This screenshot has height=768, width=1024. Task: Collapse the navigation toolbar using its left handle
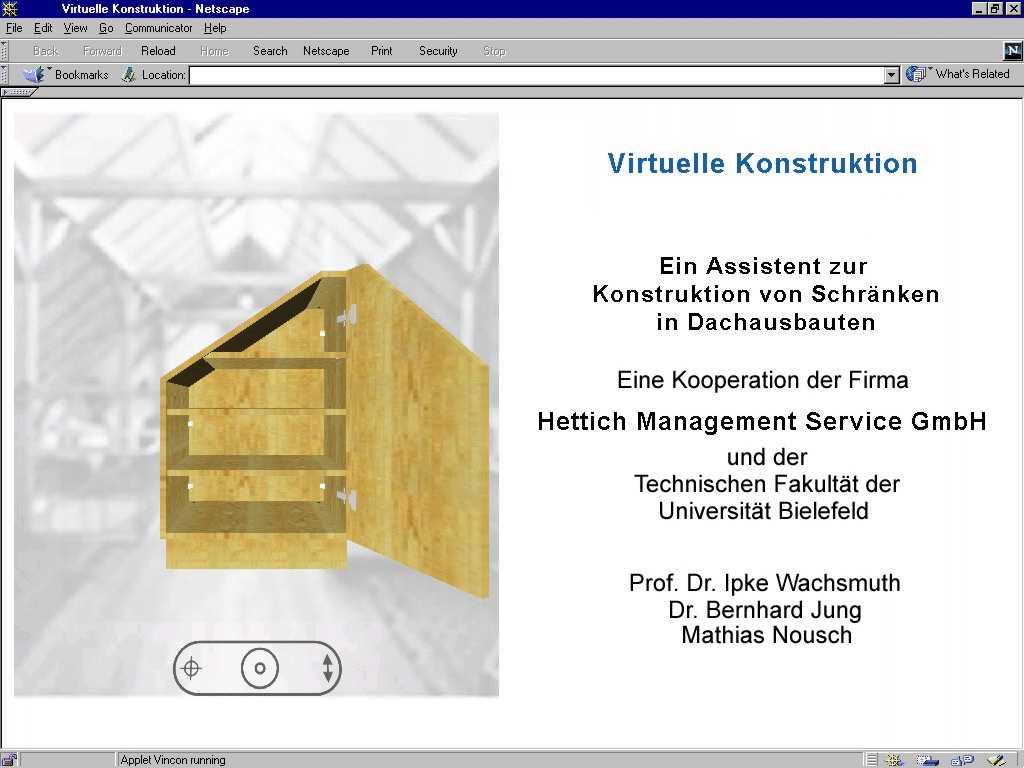tap(4, 51)
